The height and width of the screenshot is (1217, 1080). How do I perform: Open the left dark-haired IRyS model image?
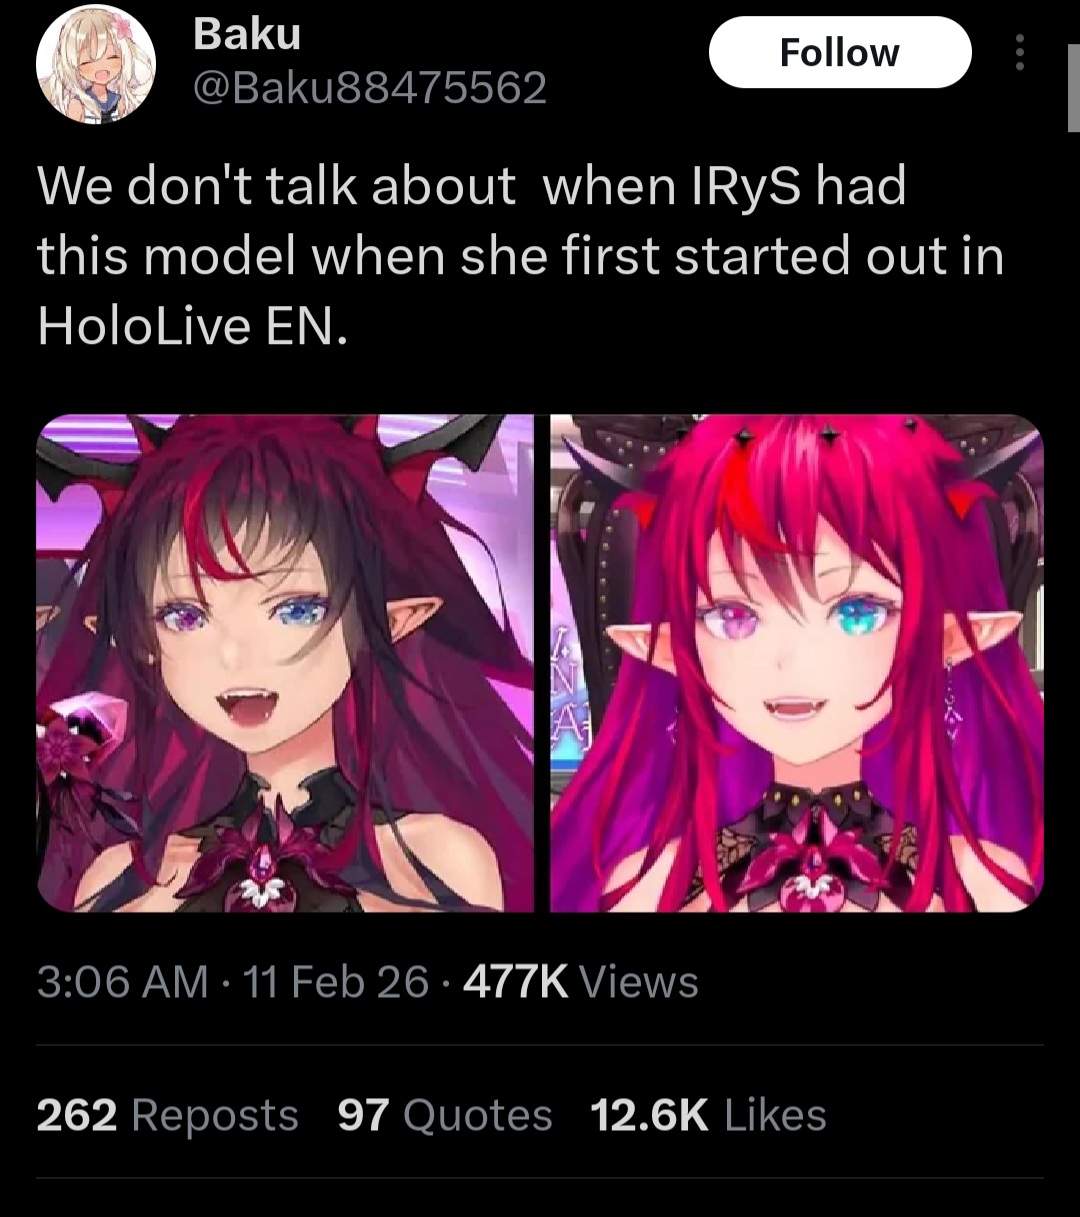click(x=285, y=663)
